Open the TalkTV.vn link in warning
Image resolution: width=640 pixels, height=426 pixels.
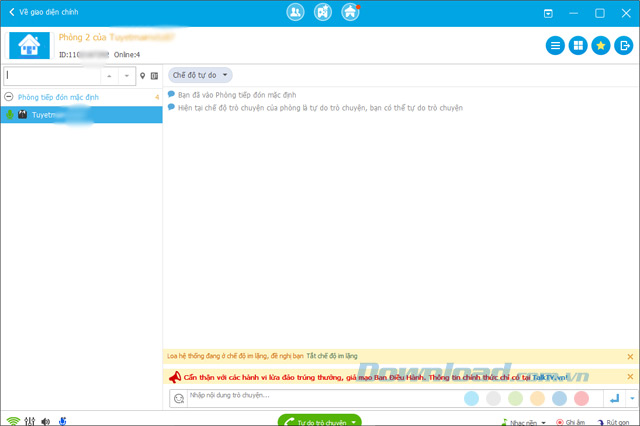[550, 377]
